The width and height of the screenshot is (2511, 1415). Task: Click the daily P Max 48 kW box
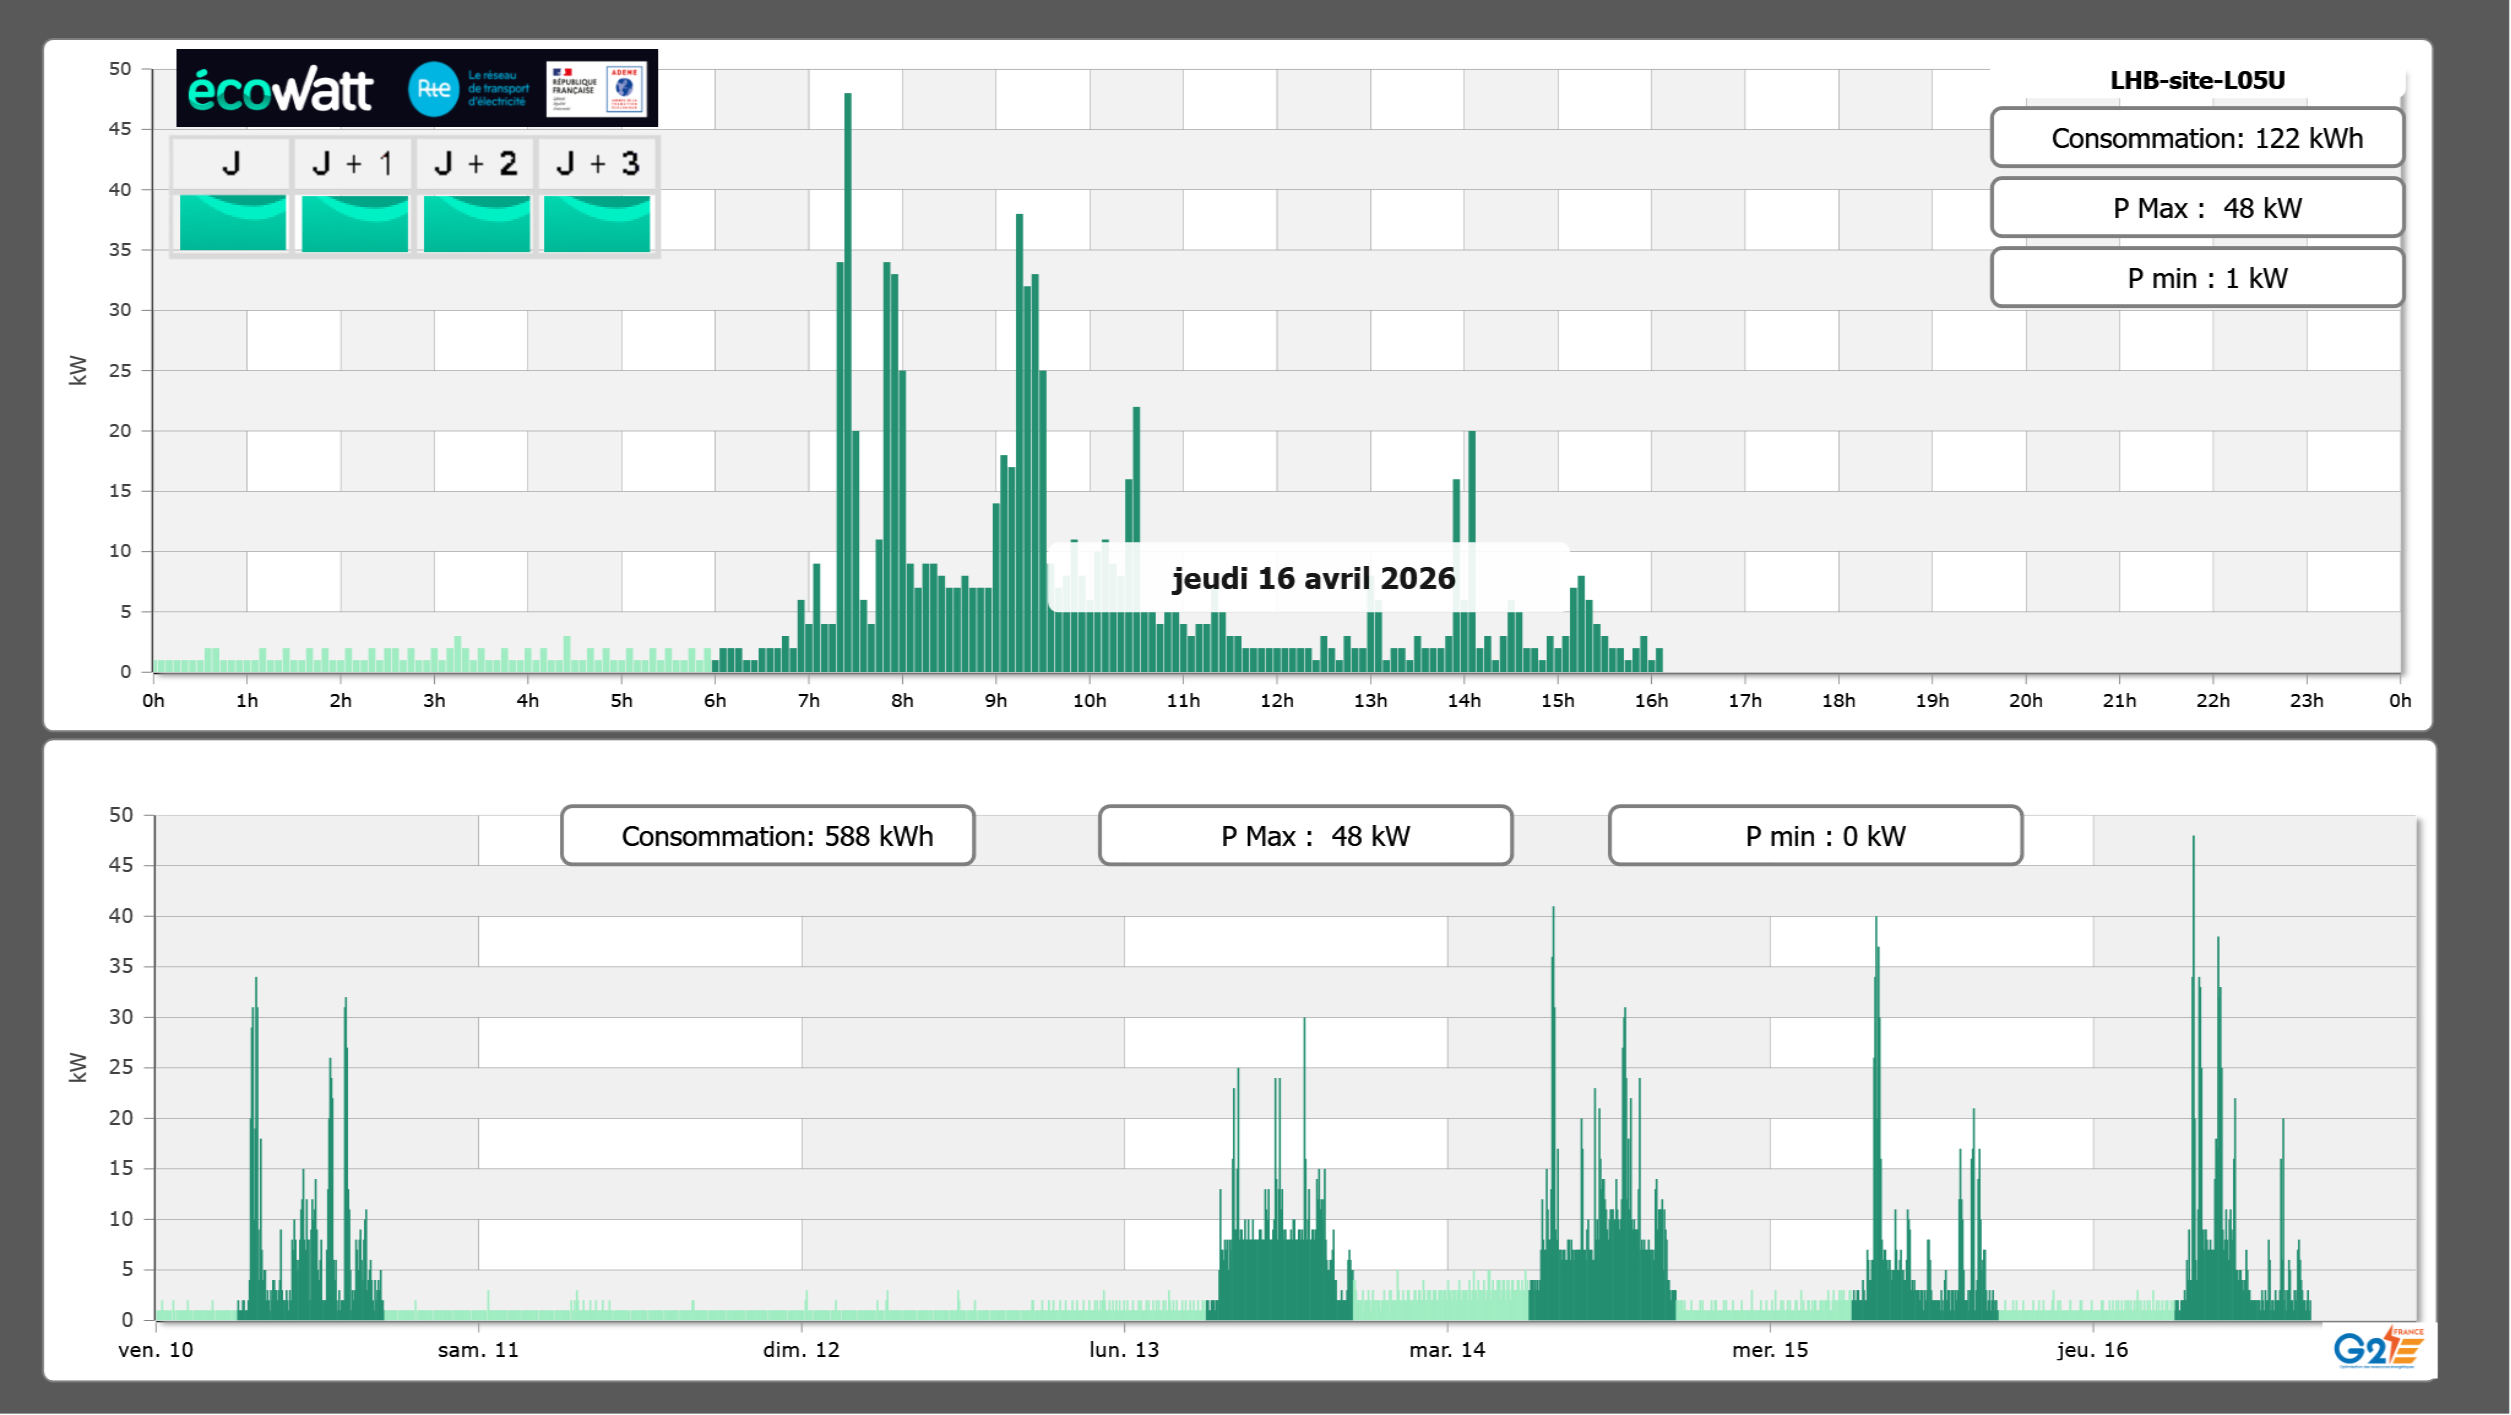pos(2196,208)
